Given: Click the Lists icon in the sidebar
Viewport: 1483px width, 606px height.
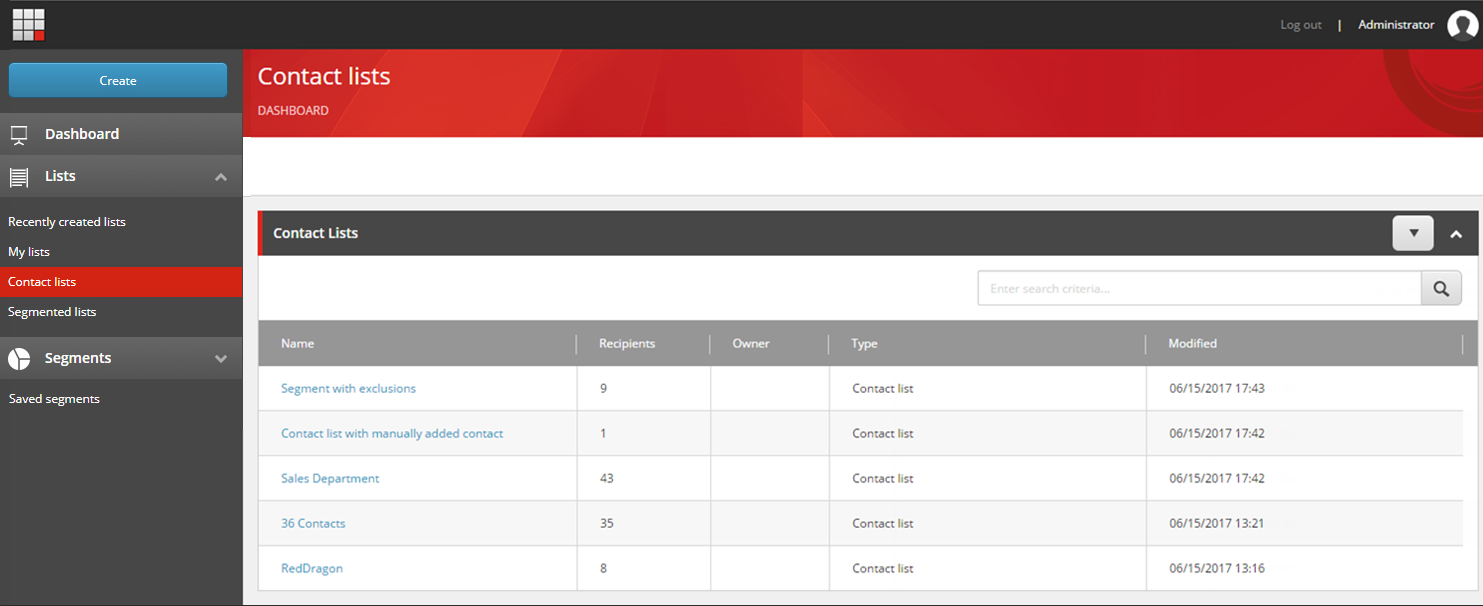Looking at the screenshot, I should (x=18, y=176).
